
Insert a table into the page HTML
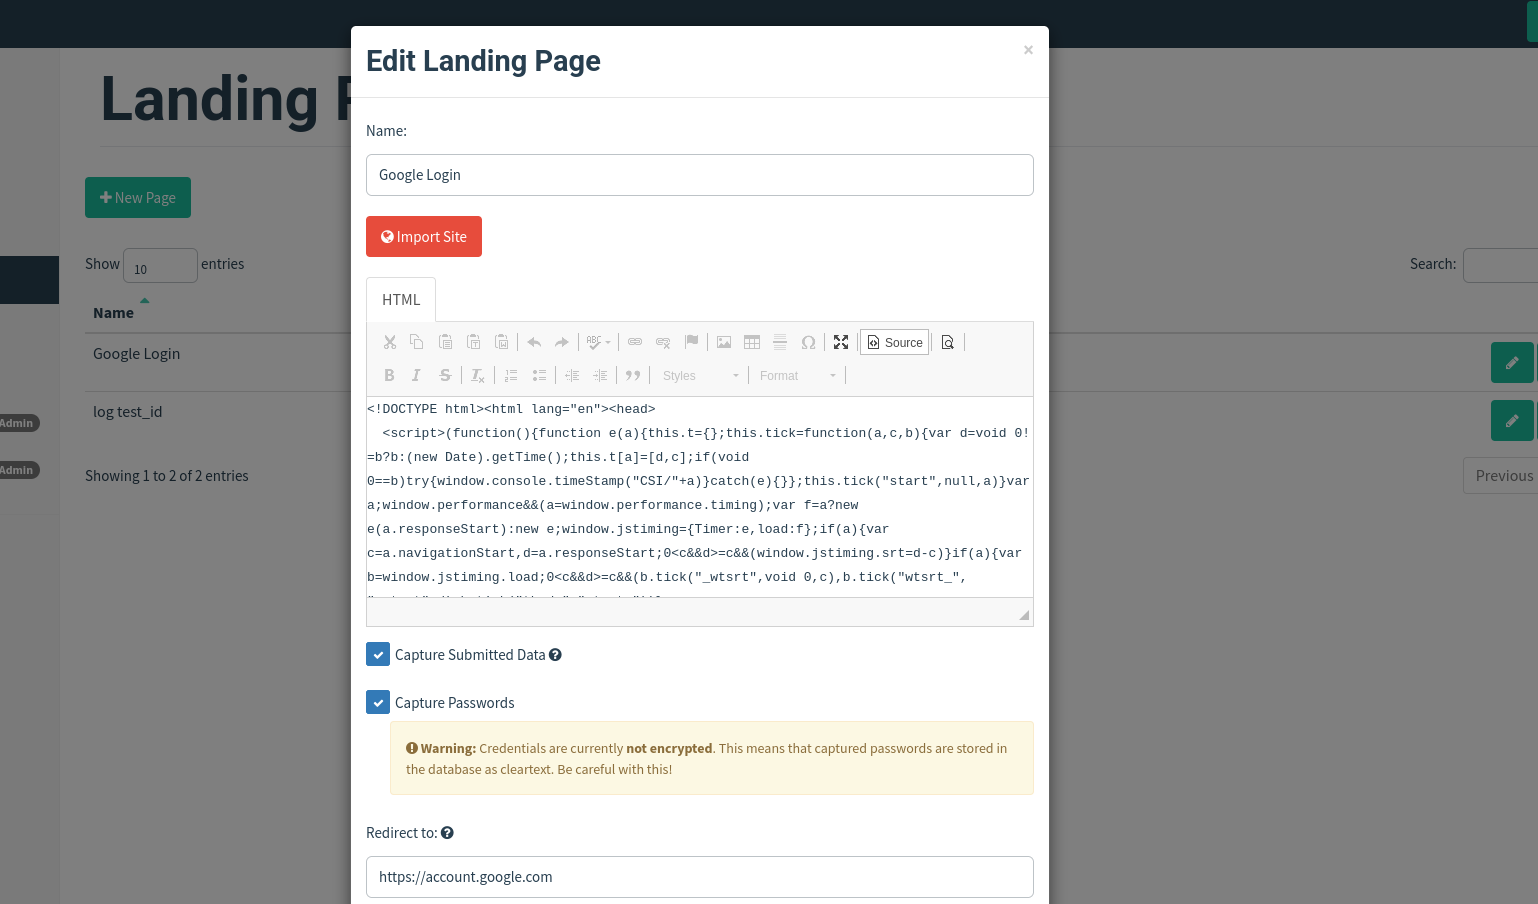[x=752, y=342]
